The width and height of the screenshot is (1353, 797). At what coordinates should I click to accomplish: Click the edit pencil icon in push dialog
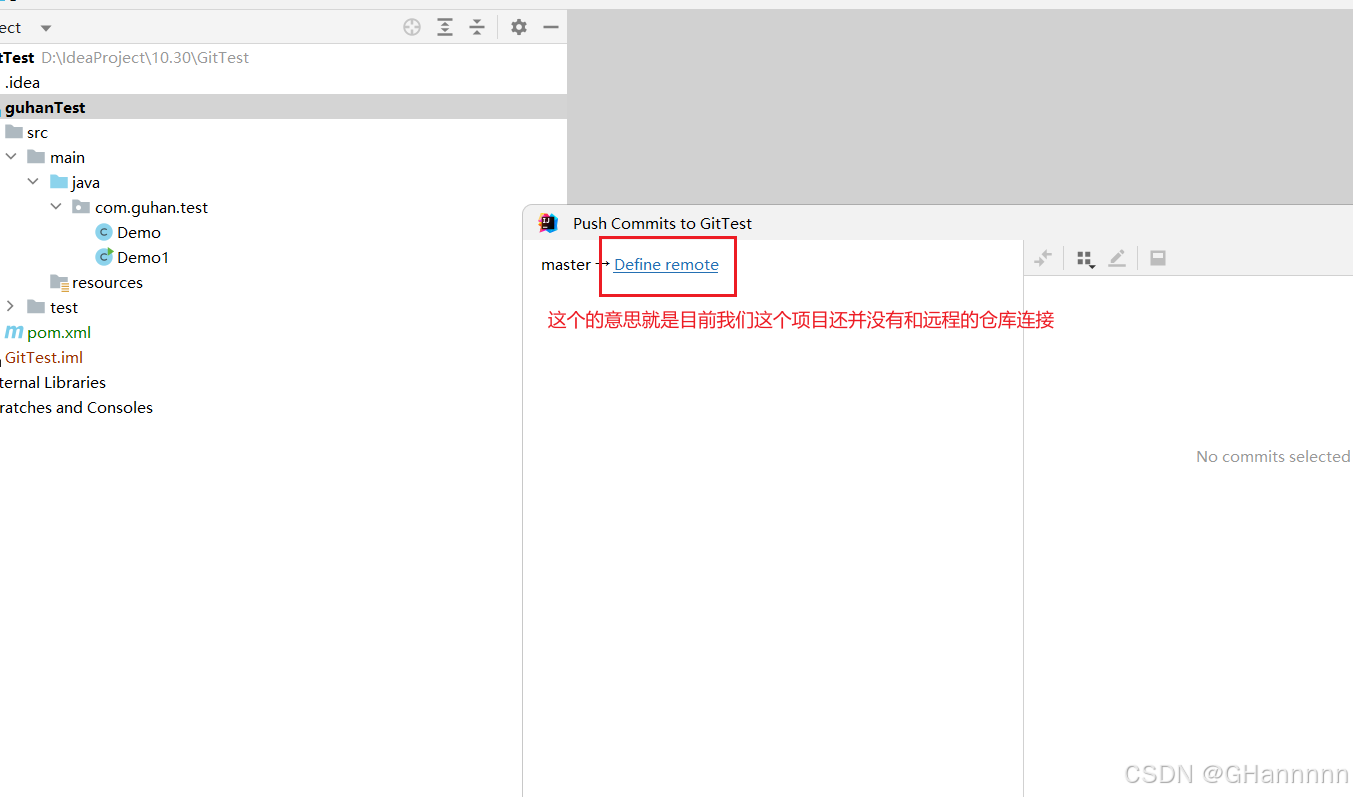coord(1117,258)
